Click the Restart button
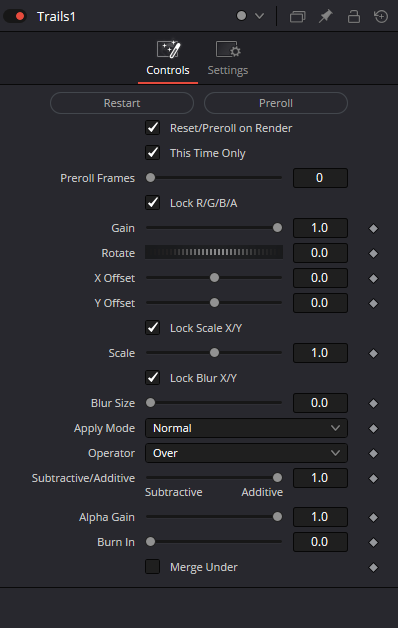Viewport: 398px width, 628px height. [122, 103]
